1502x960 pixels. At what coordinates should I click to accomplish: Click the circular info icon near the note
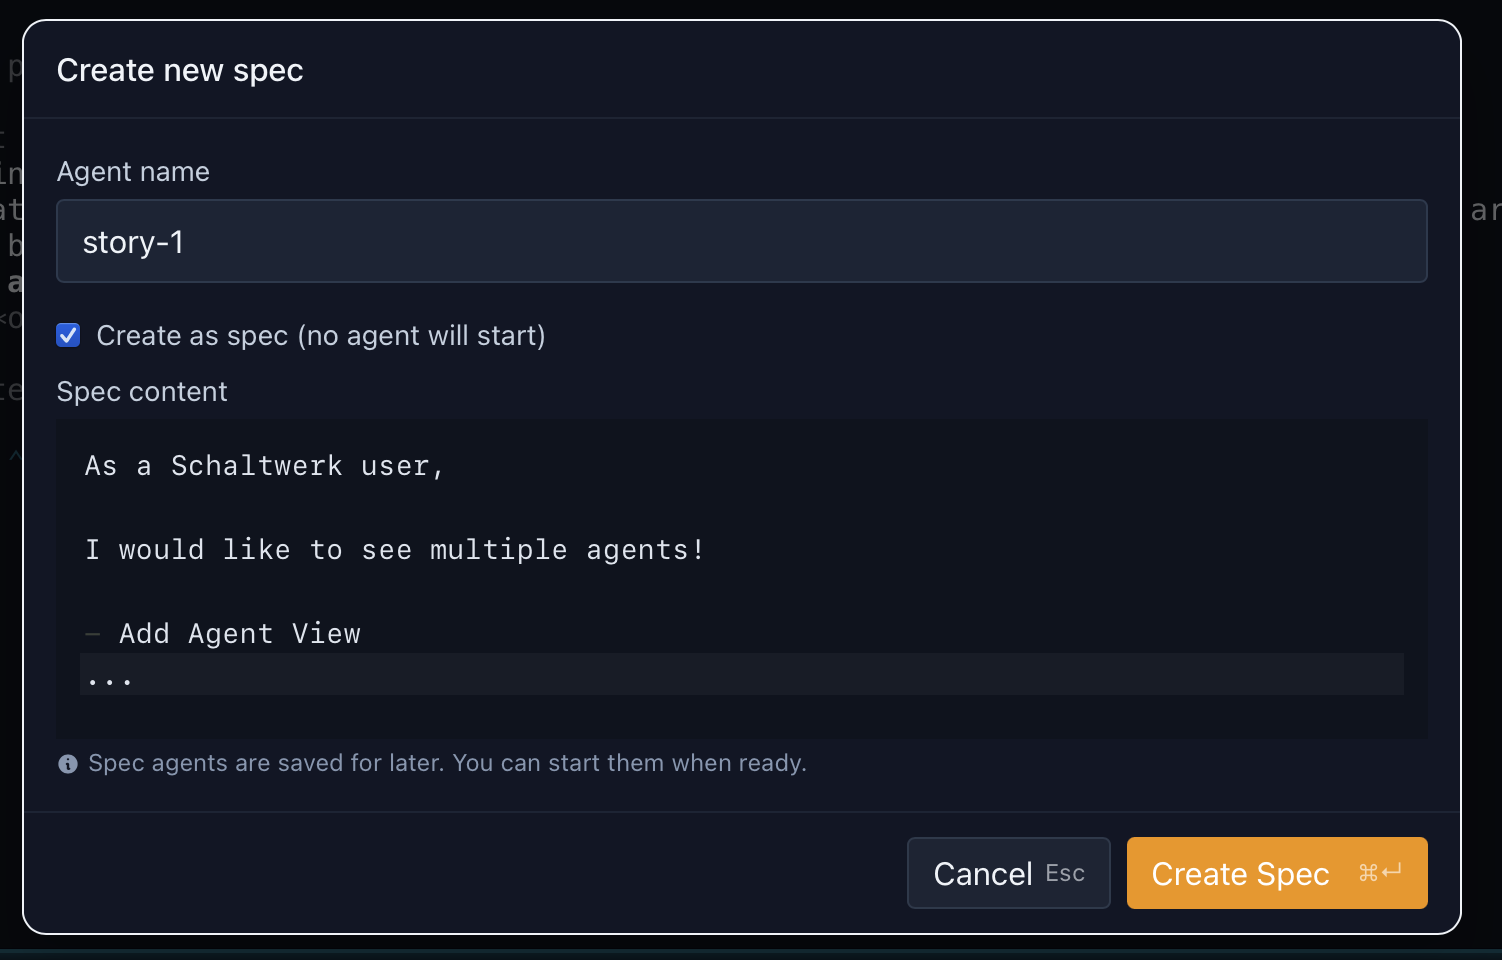click(67, 763)
